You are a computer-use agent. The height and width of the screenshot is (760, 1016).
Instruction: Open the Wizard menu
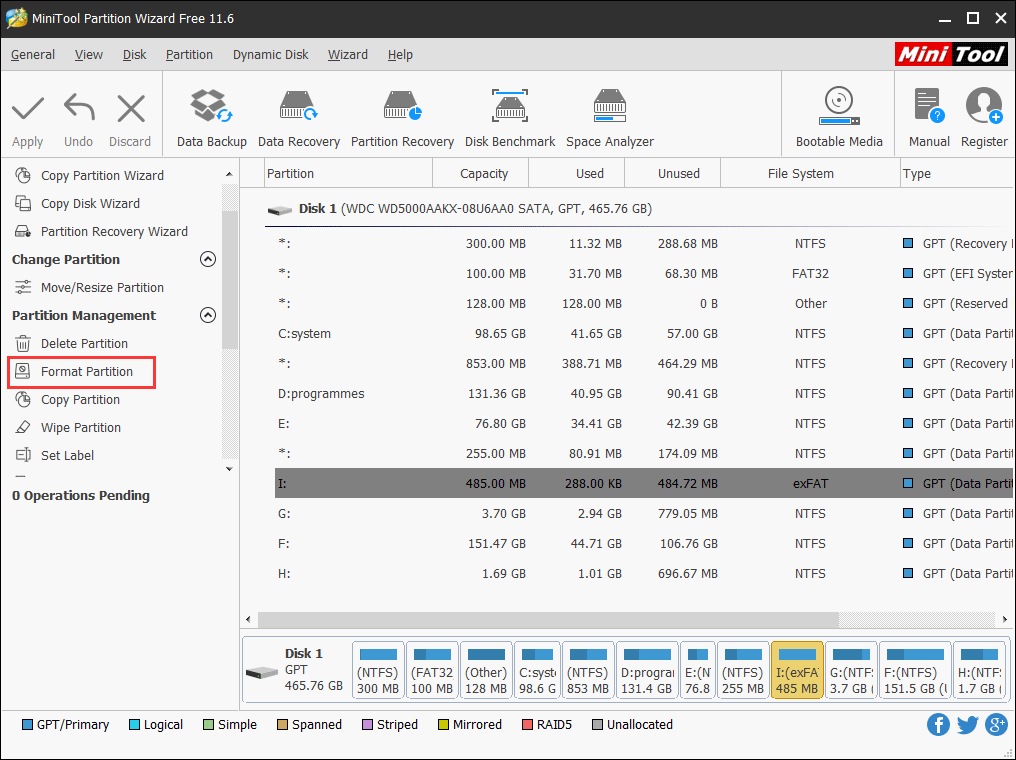click(347, 55)
